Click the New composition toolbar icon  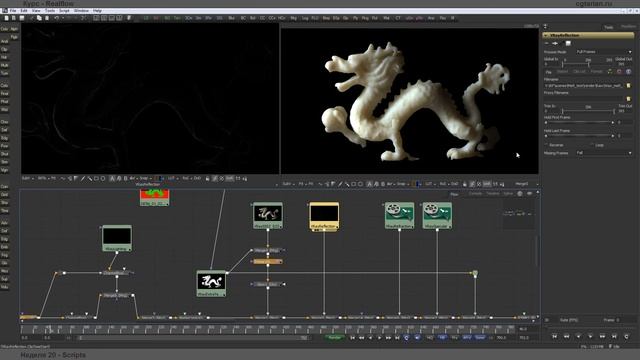(6, 18)
